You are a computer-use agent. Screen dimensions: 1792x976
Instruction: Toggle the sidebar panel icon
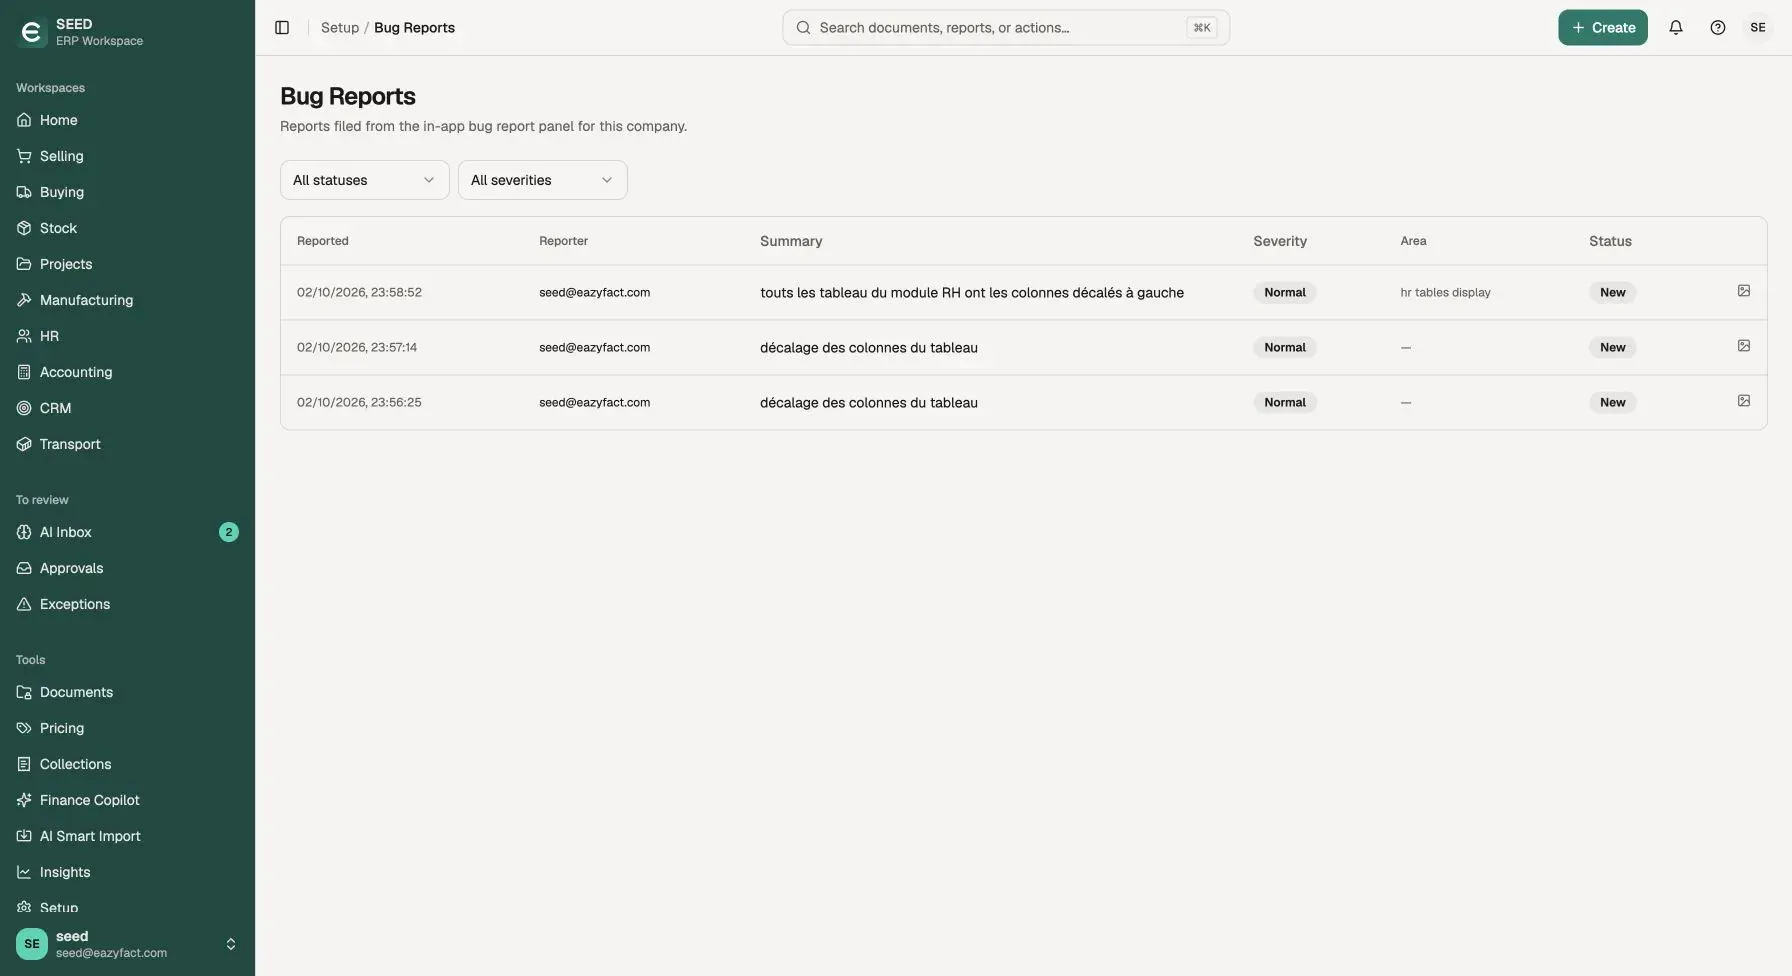(282, 28)
